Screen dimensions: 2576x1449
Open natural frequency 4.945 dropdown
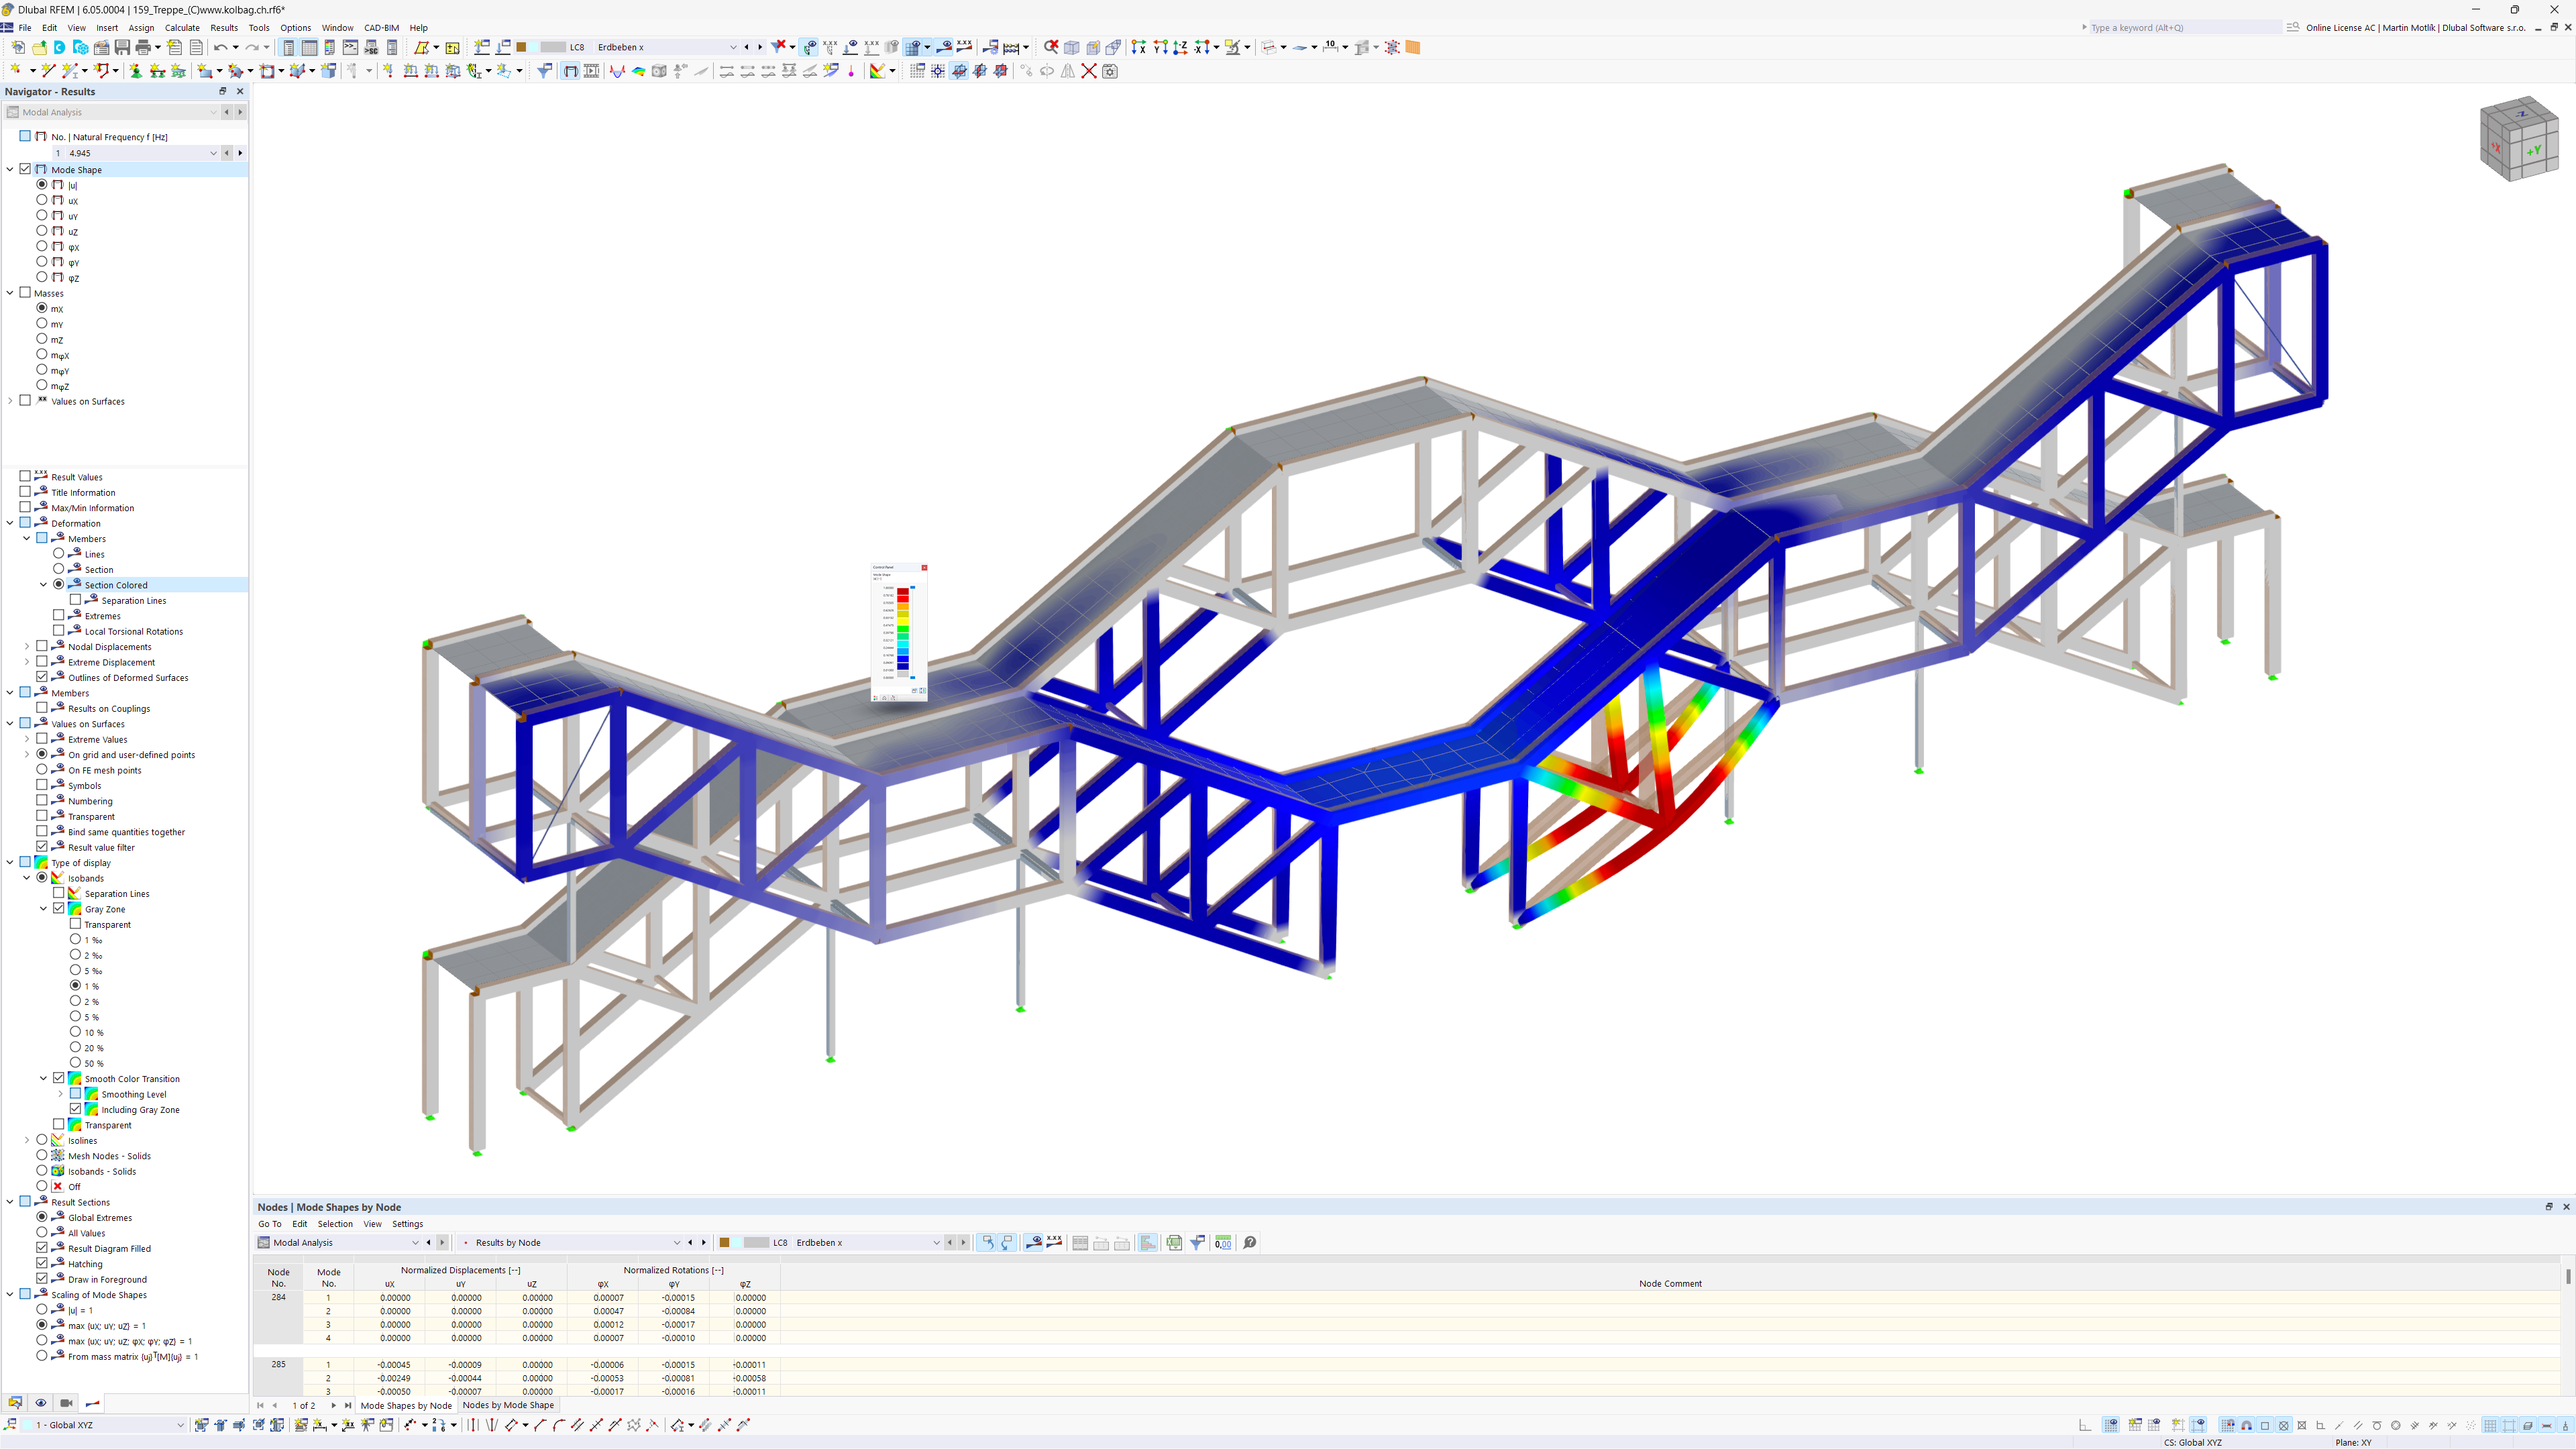click(x=213, y=153)
